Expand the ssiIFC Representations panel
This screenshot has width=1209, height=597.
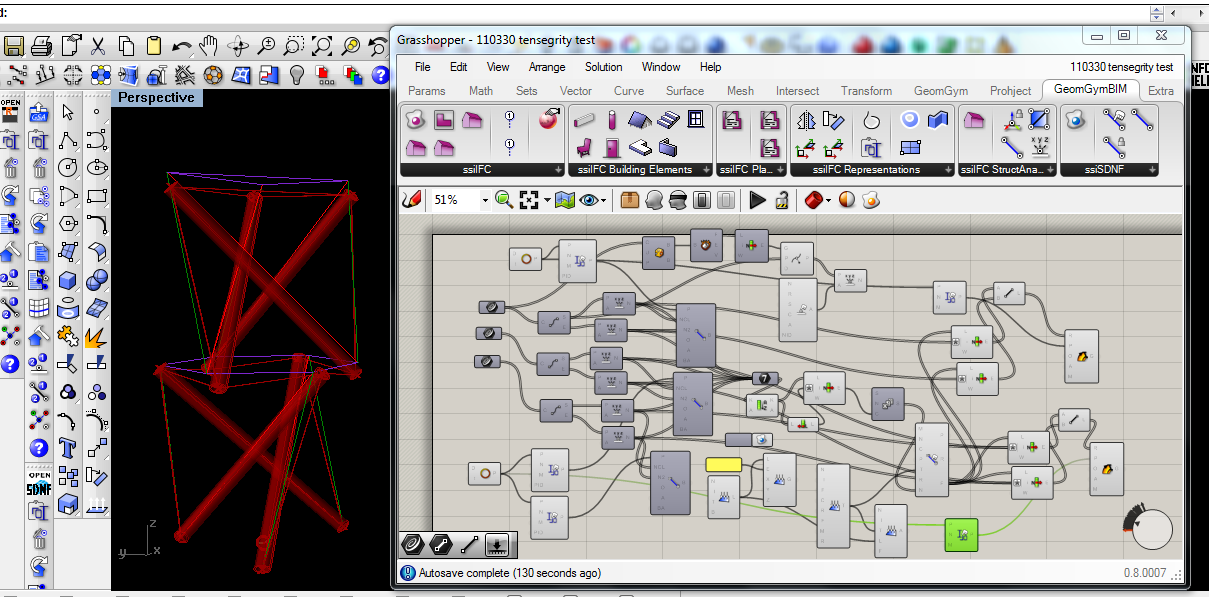947,170
